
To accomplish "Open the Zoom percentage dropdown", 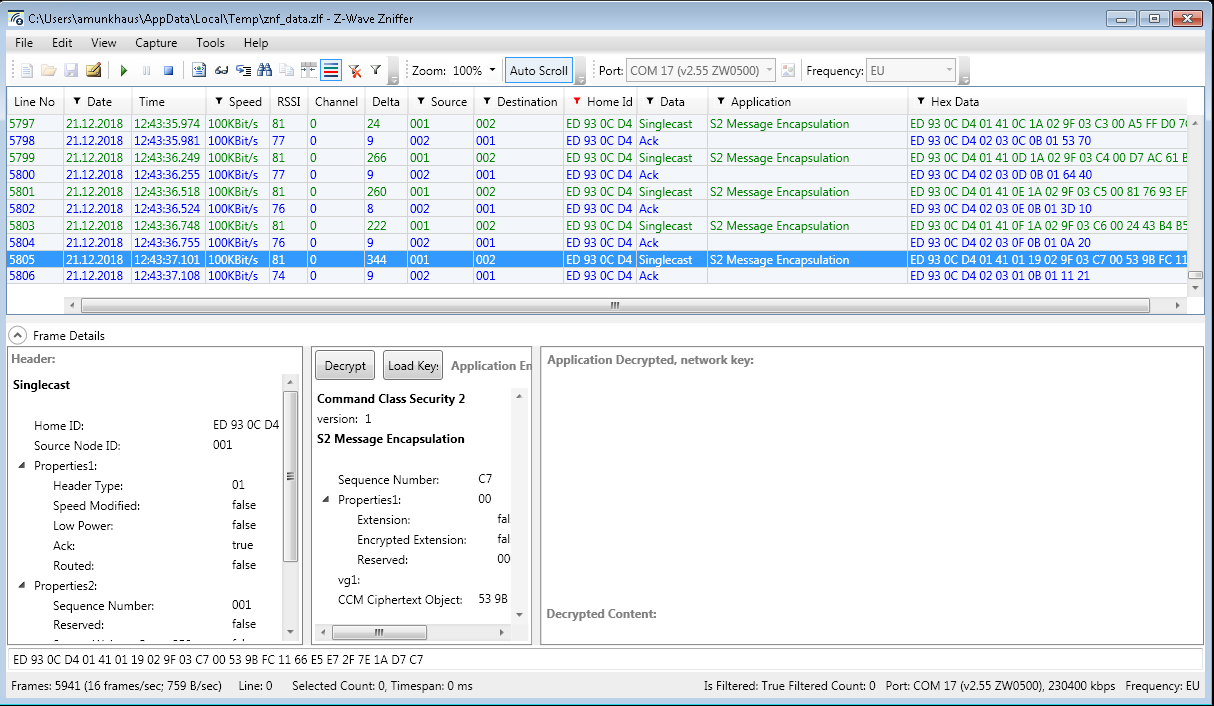I will click(x=487, y=69).
